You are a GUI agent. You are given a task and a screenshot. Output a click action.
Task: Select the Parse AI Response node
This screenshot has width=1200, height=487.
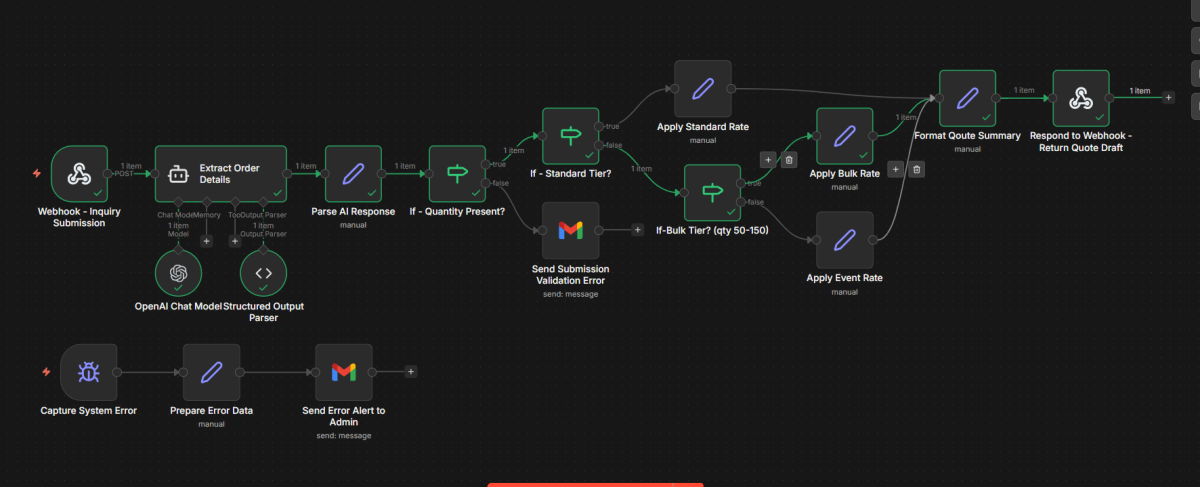[x=353, y=174]
